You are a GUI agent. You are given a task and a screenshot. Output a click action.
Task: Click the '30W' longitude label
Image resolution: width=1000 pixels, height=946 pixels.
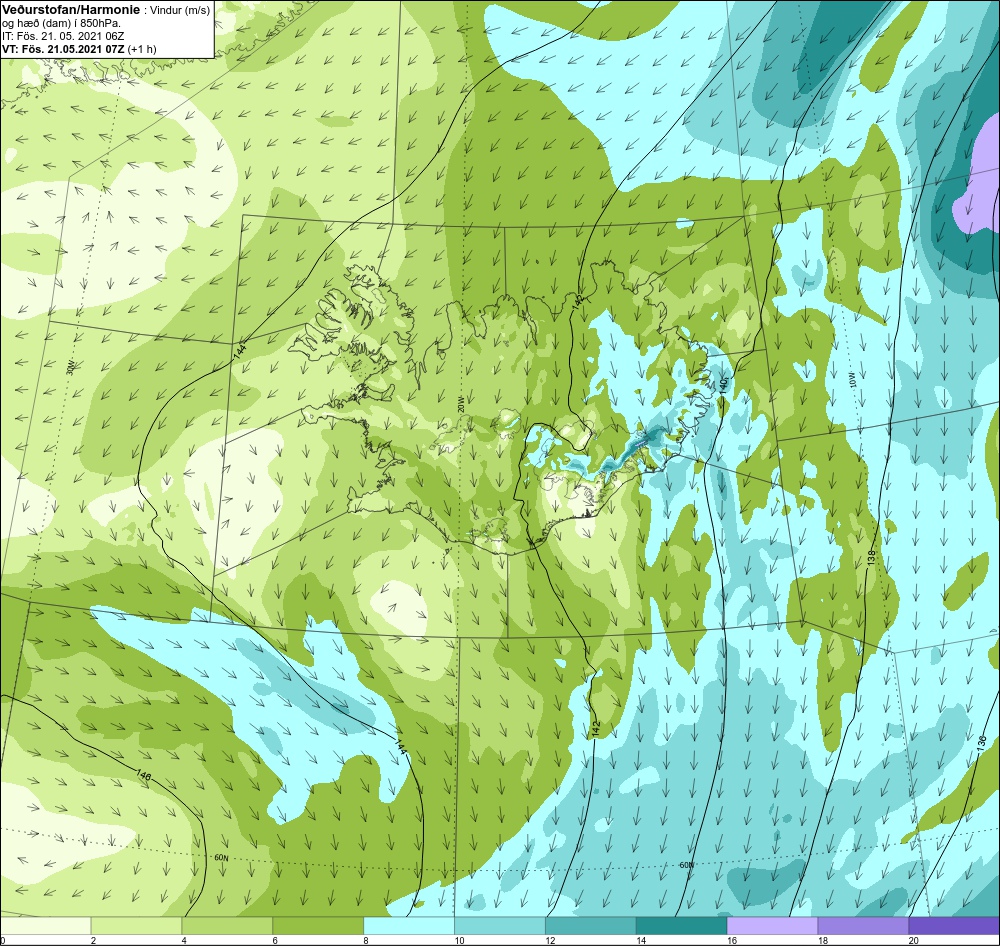coord(70,367)
